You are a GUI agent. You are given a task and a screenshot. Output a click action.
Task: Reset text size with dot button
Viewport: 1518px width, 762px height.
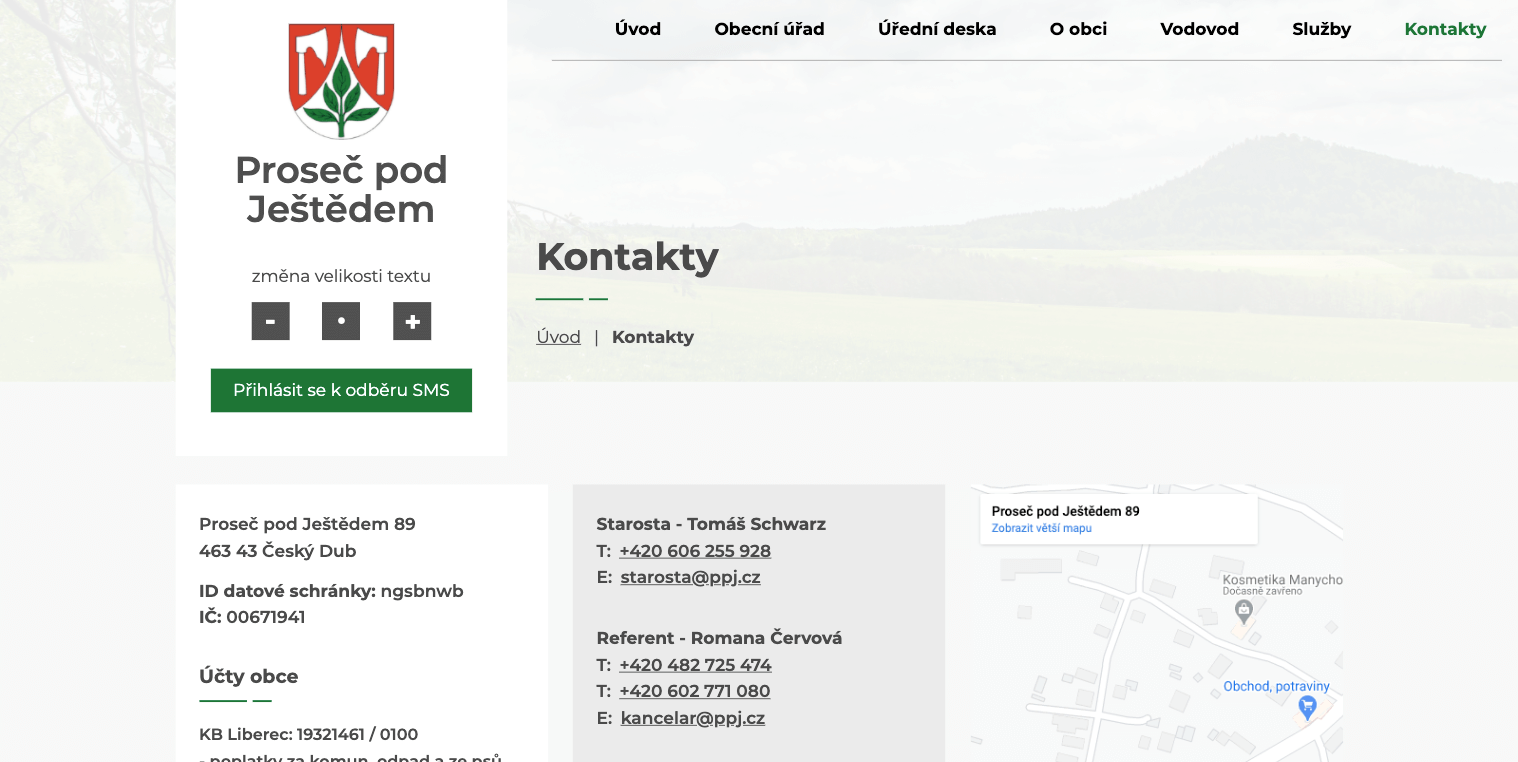tap(341, 321)
